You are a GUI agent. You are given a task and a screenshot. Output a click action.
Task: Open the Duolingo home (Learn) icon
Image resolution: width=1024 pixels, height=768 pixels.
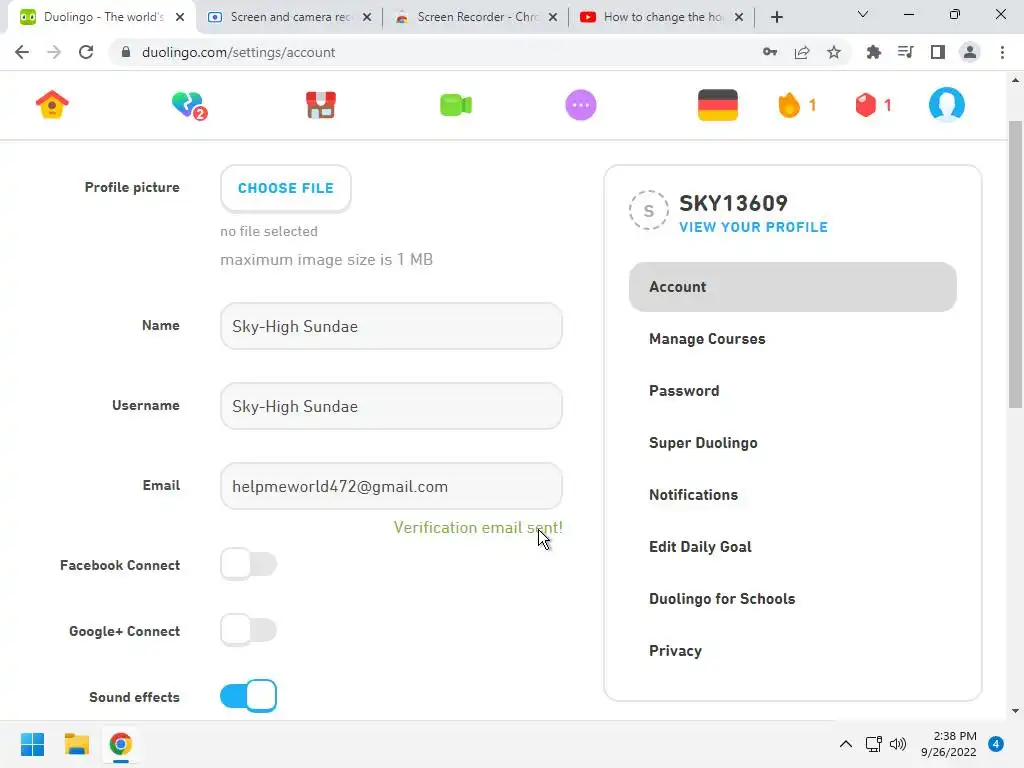pos(52,104)
